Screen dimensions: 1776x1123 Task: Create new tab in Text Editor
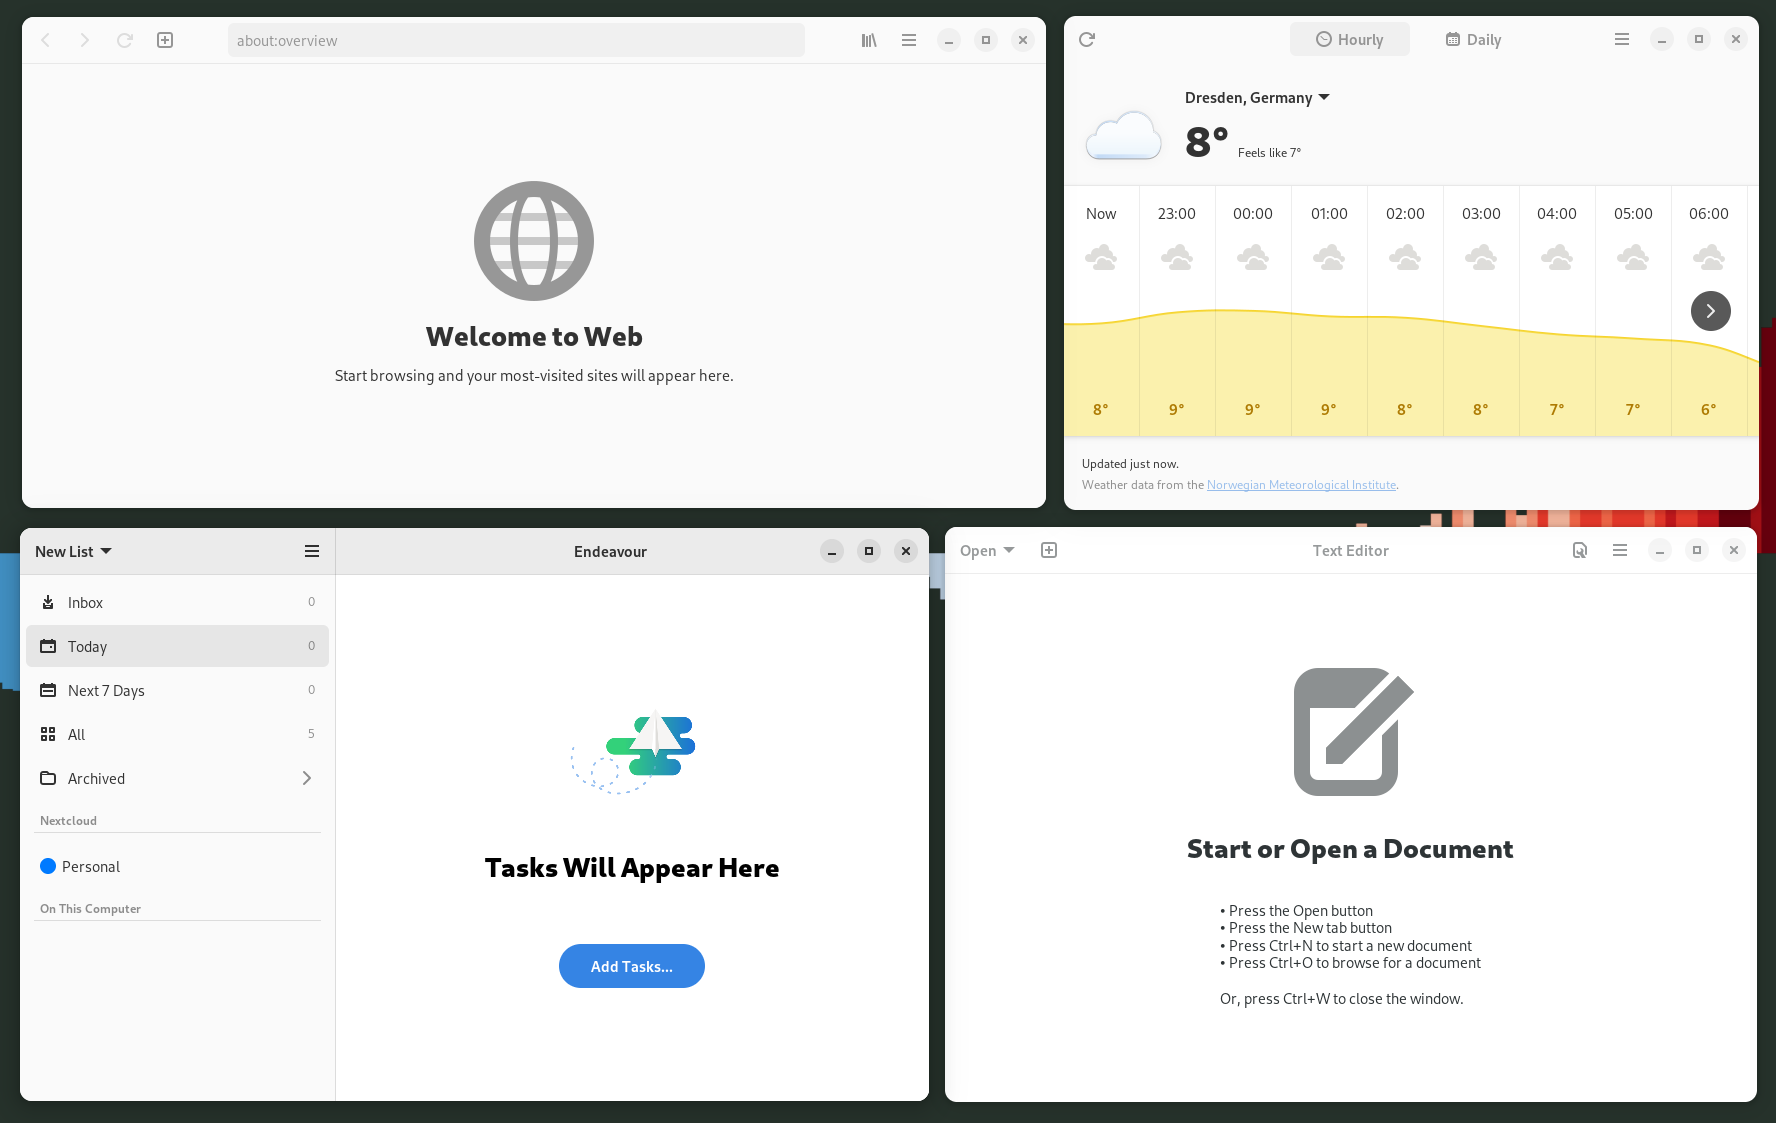[1049, 550]
